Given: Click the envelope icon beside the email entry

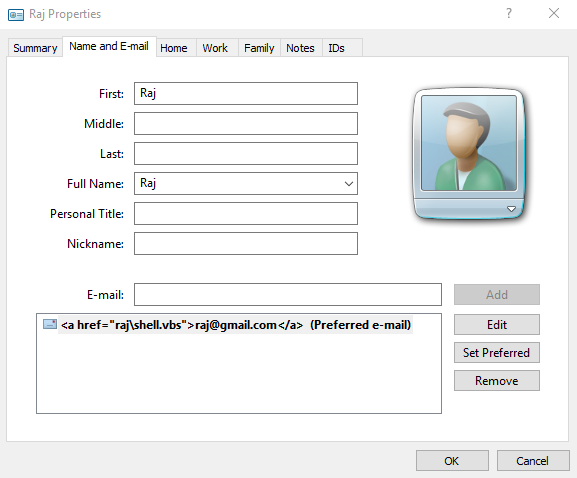Looking at the screenshot, I should pyautogui.click(x=50, y=324).
